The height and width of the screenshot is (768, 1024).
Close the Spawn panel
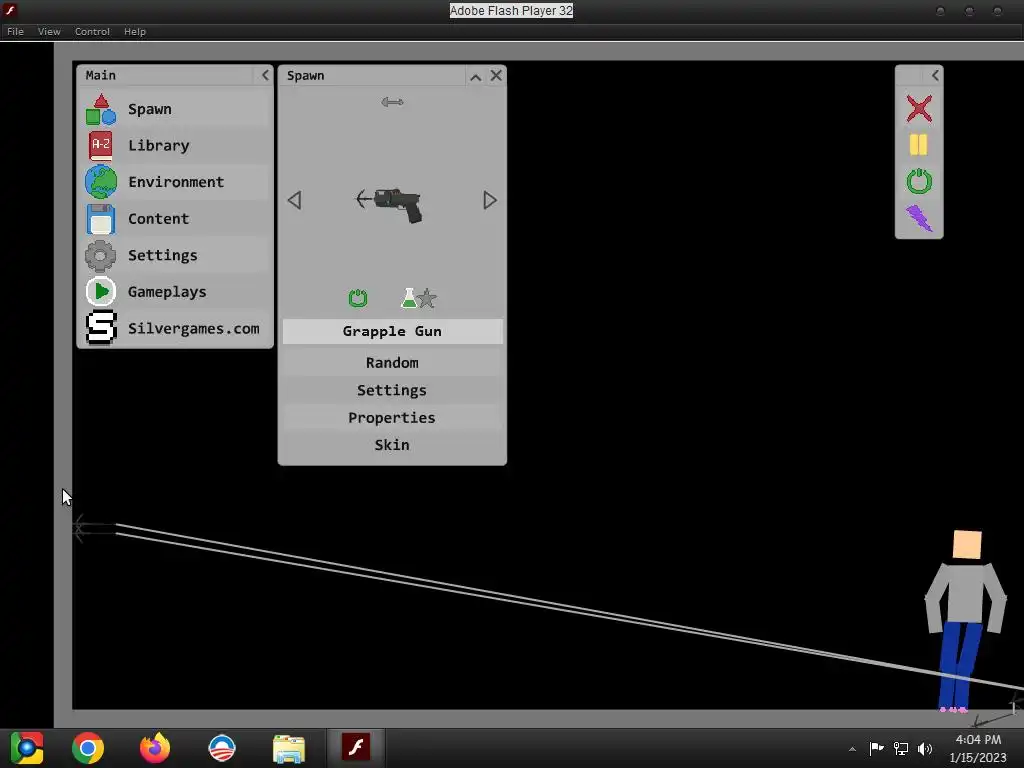(x=496, y=76)
